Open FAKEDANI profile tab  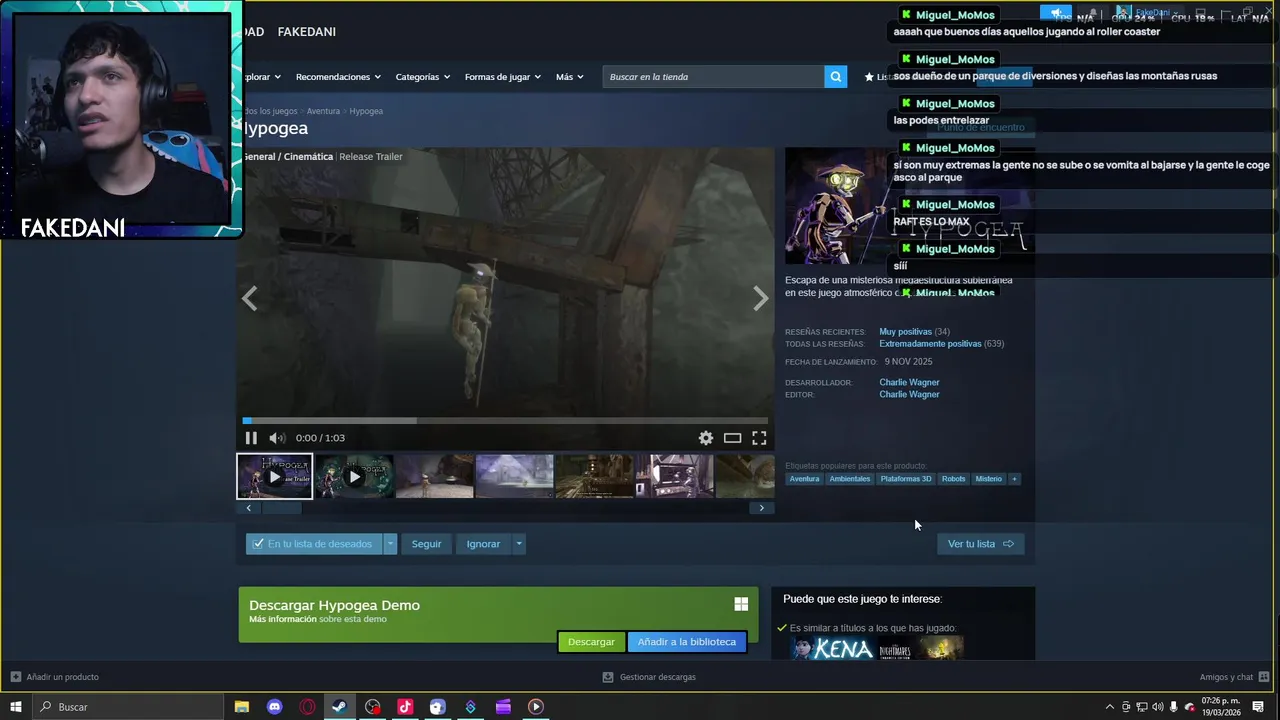pyautogui.click(x=306, y=32)
